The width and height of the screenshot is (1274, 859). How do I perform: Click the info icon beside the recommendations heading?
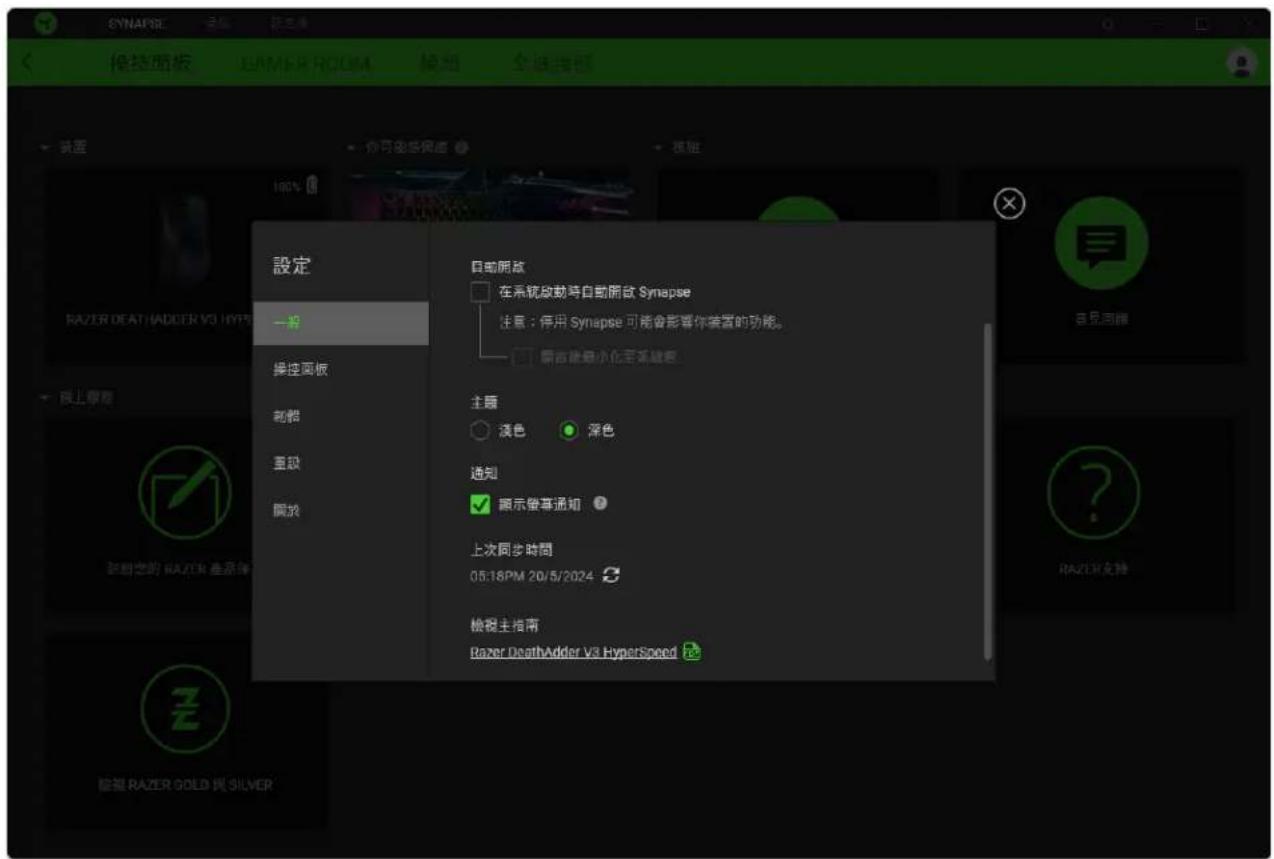point(461,147)
